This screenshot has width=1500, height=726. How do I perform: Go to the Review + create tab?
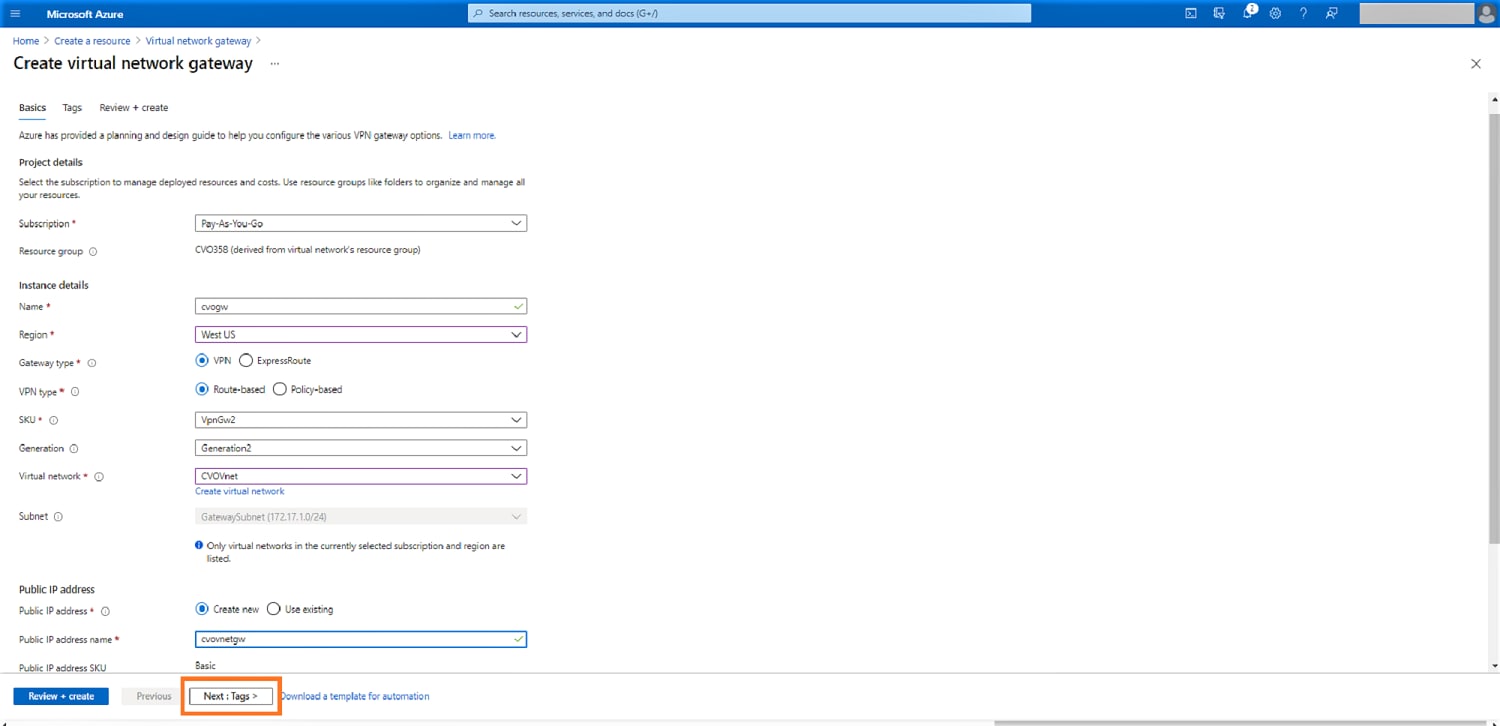point(134,108)
